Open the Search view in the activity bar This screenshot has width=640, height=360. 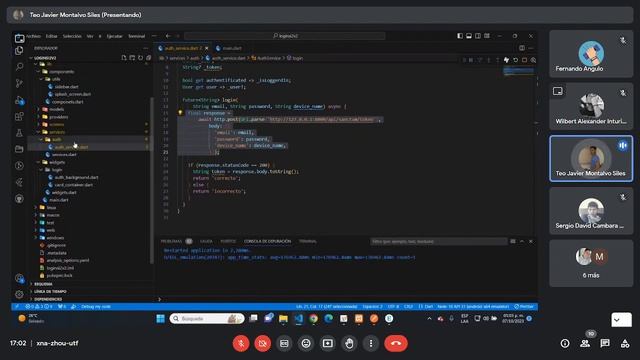click(x=19, y=67)
